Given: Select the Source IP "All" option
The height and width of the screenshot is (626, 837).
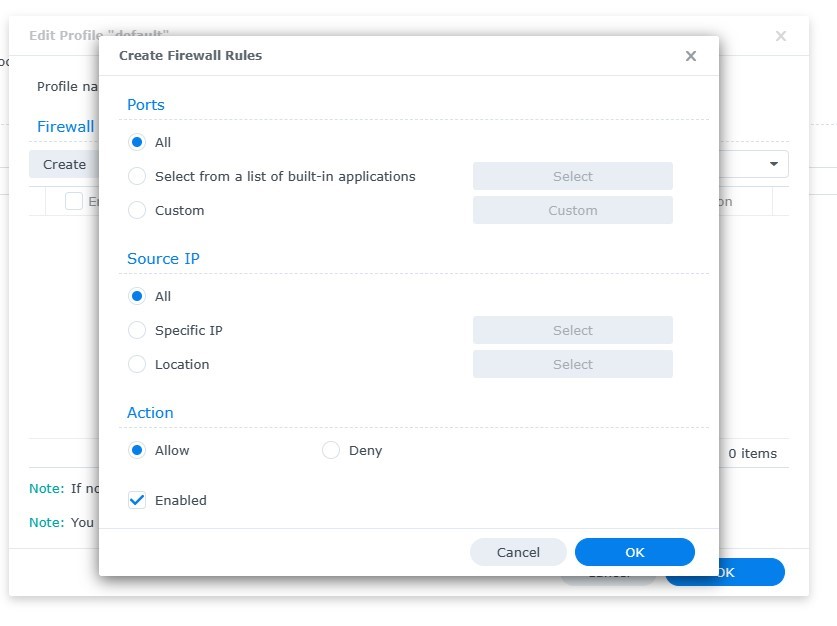Looking at the screenshot, I should point(137,296).
